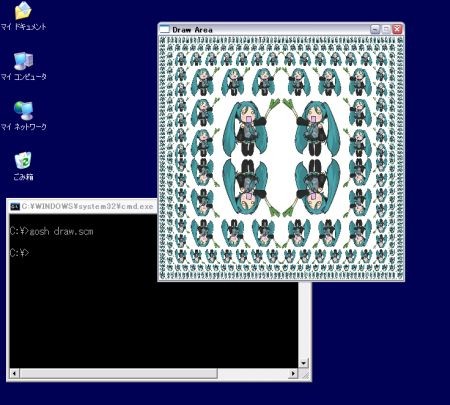Click the Draw Area title bar
The height and width of the screenshot is (405, 450).
click(281, 29)
